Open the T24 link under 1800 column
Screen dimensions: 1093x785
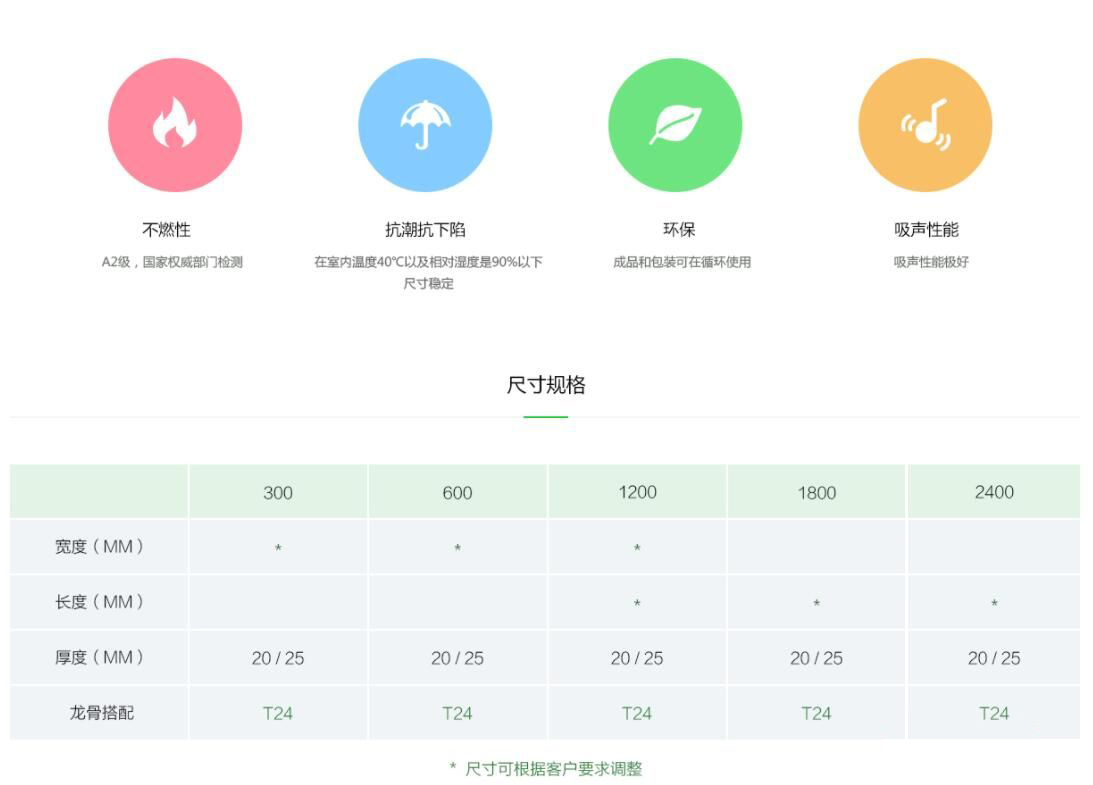pyautogui.click(x=816, y=713)
